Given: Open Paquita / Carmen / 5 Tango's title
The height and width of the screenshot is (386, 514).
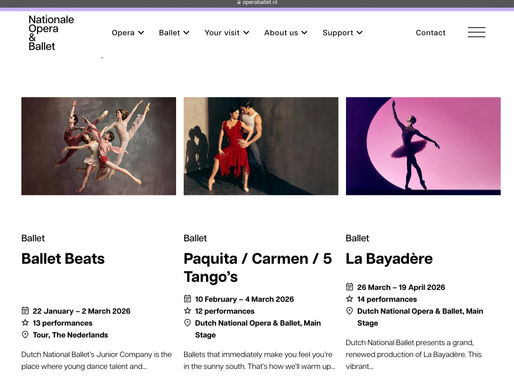Looking at the screenshot, I should tap(258, 268).
